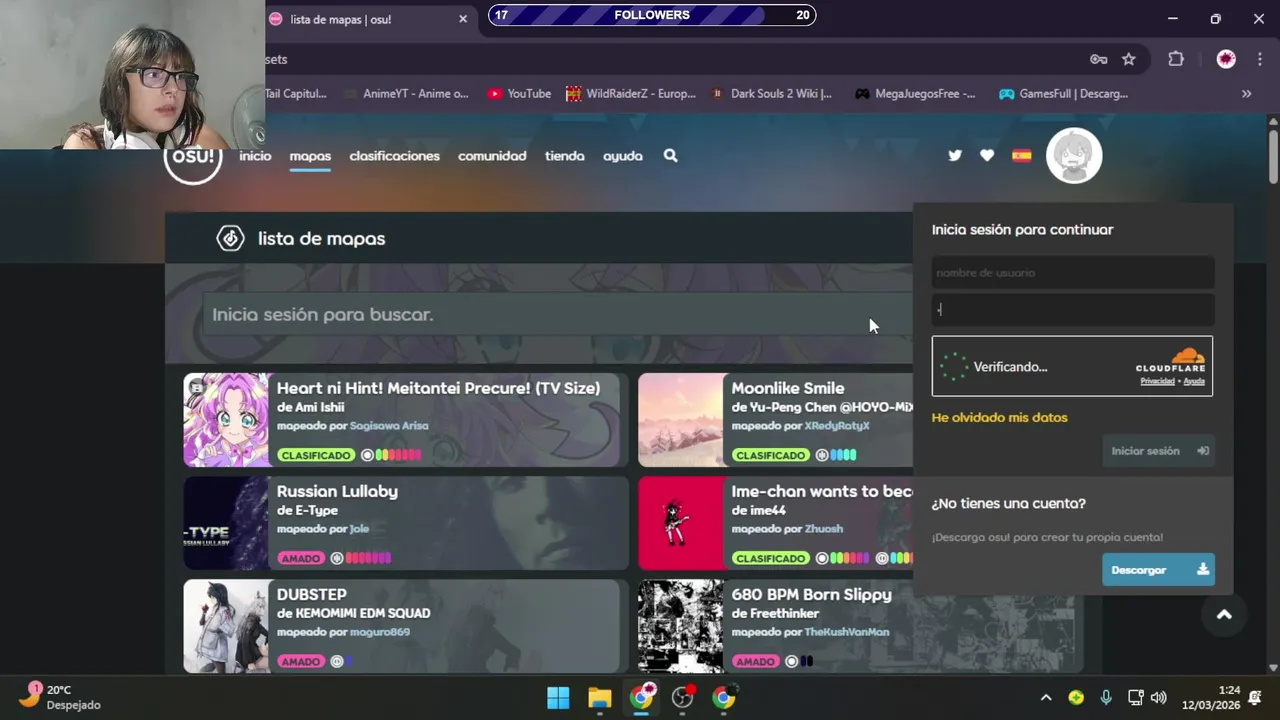Viewport: 1280px width, 720px height.
Task: Click the Ime-chan beatmap cover thumbnail
Action: click(681, 523)
